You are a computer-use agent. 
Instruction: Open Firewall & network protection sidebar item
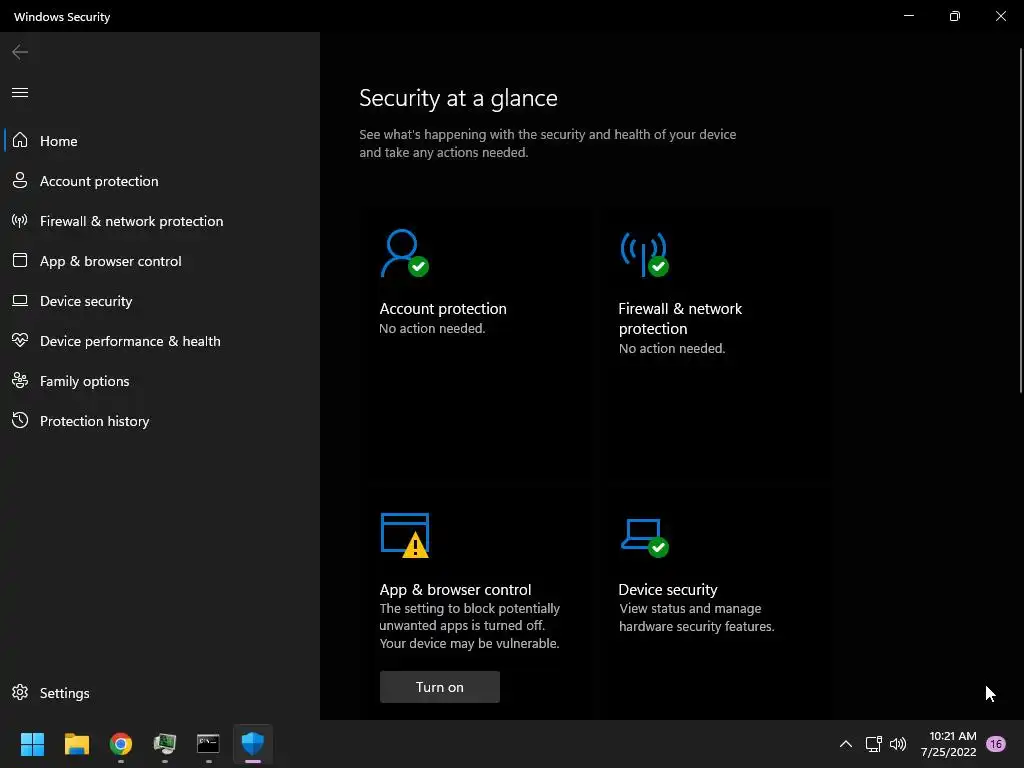160,221
